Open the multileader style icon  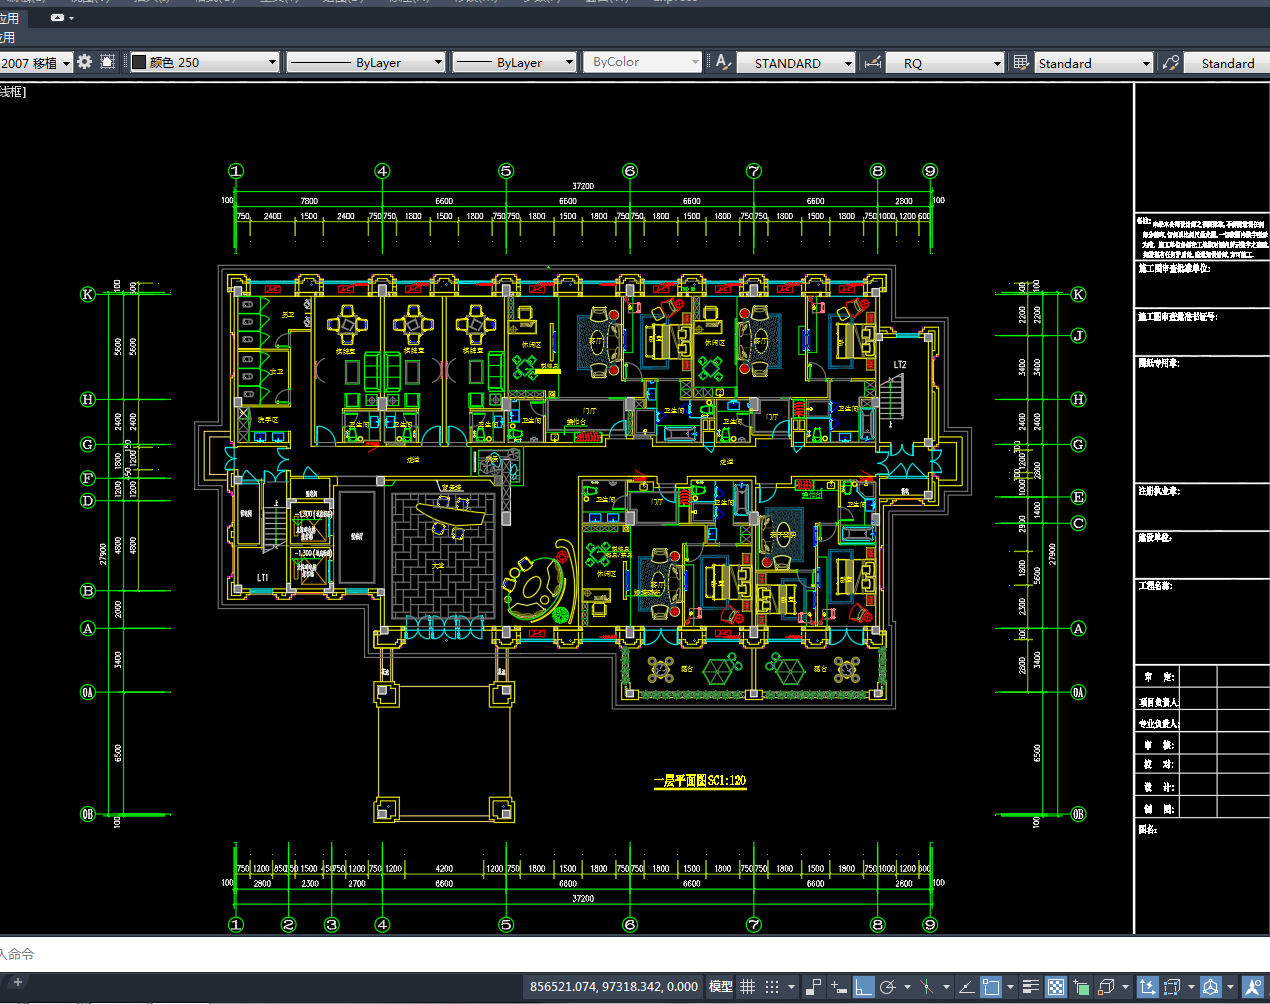1171,63
